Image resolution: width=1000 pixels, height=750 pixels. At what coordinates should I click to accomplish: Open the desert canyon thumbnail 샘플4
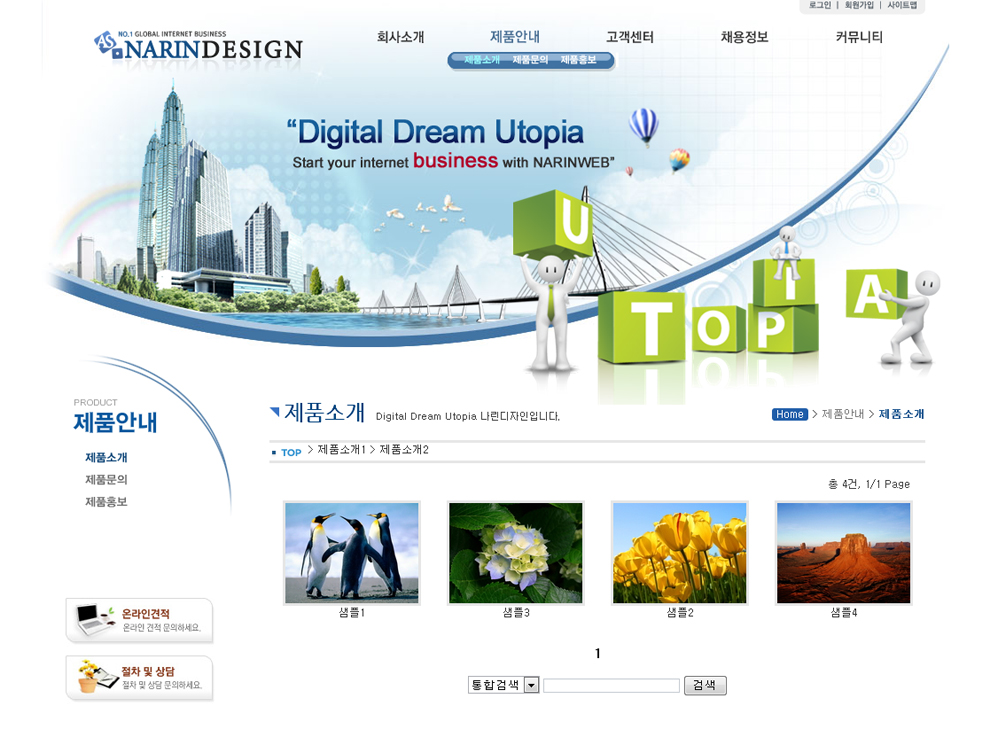tap(843, 553)
